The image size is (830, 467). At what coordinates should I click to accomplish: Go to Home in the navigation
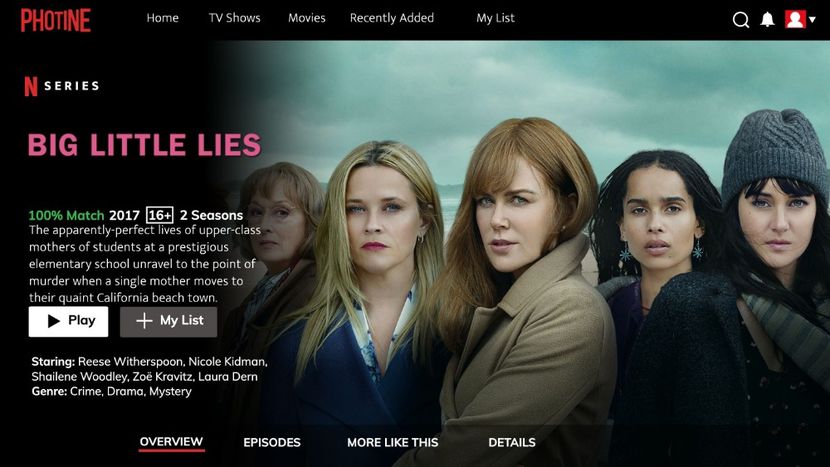pyautogui.click(x=163, y=18)
